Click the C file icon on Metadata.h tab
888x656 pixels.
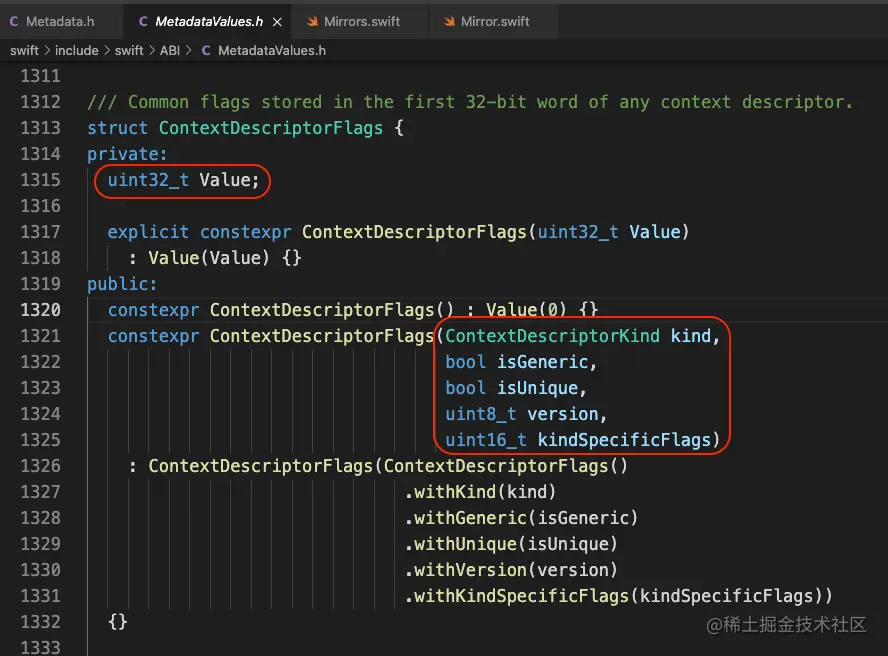pyautogui.click(x=14, y=22)
